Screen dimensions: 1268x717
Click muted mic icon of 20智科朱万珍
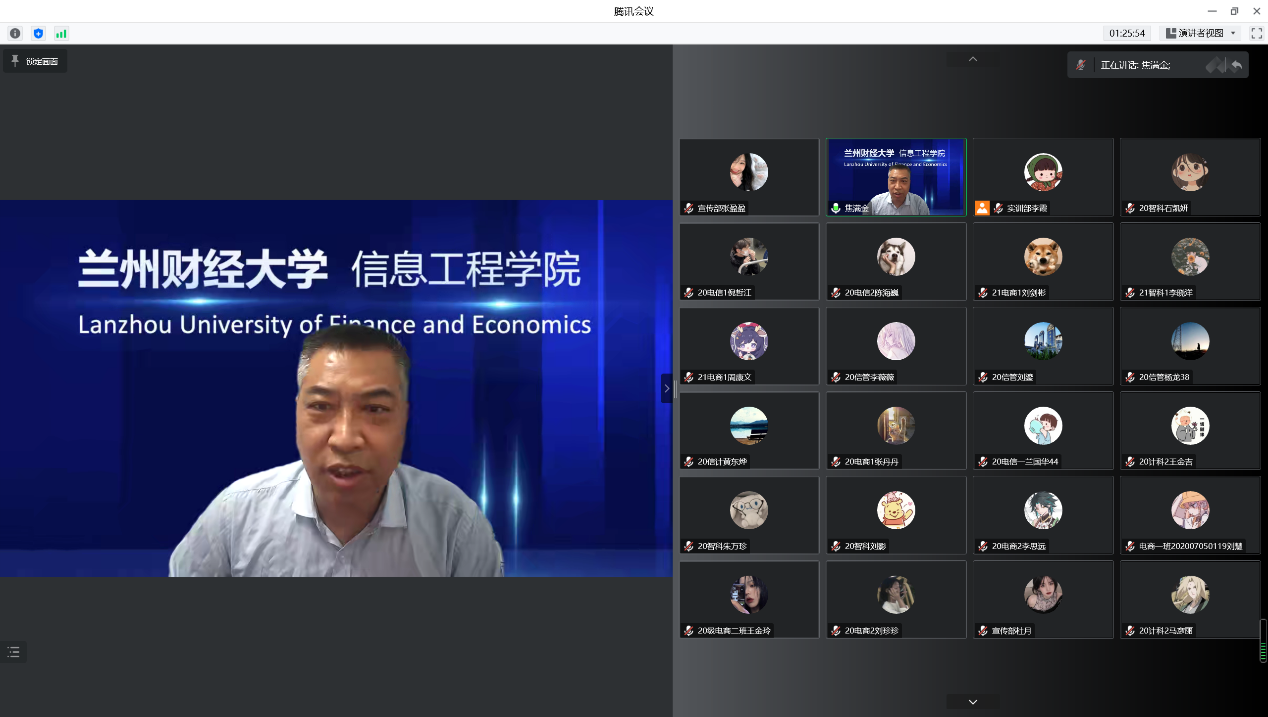pyautogui.click(x=689, y=546)
